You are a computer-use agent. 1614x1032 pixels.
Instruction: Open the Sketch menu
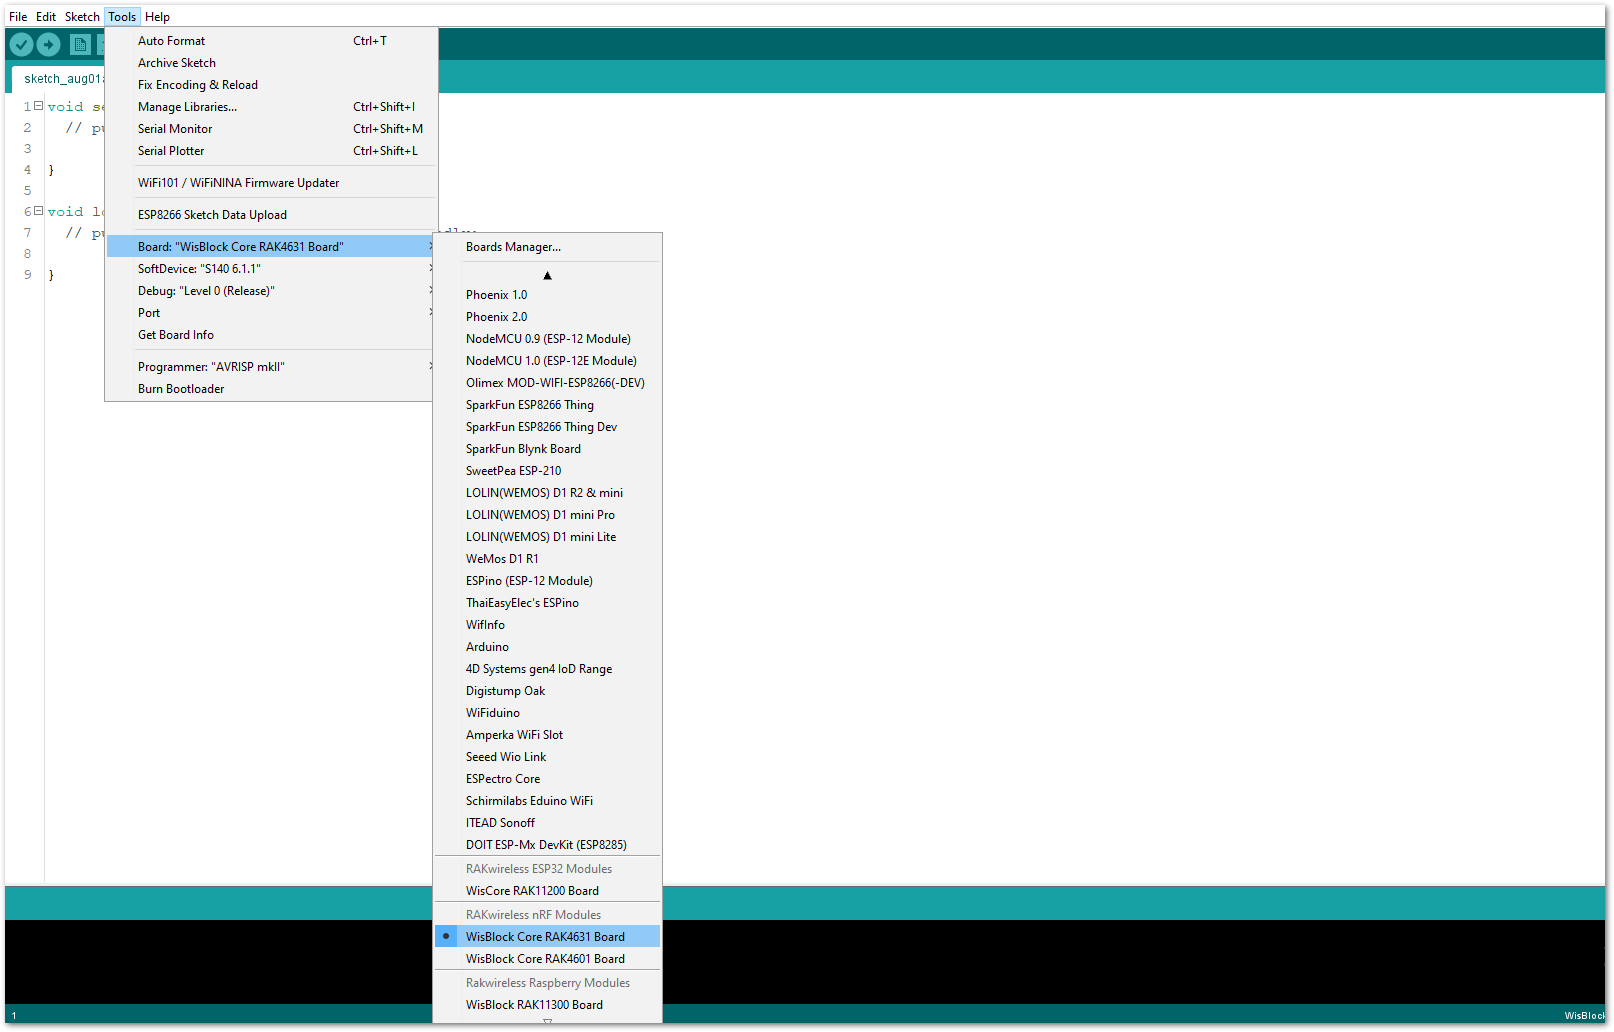pos(82,17)
